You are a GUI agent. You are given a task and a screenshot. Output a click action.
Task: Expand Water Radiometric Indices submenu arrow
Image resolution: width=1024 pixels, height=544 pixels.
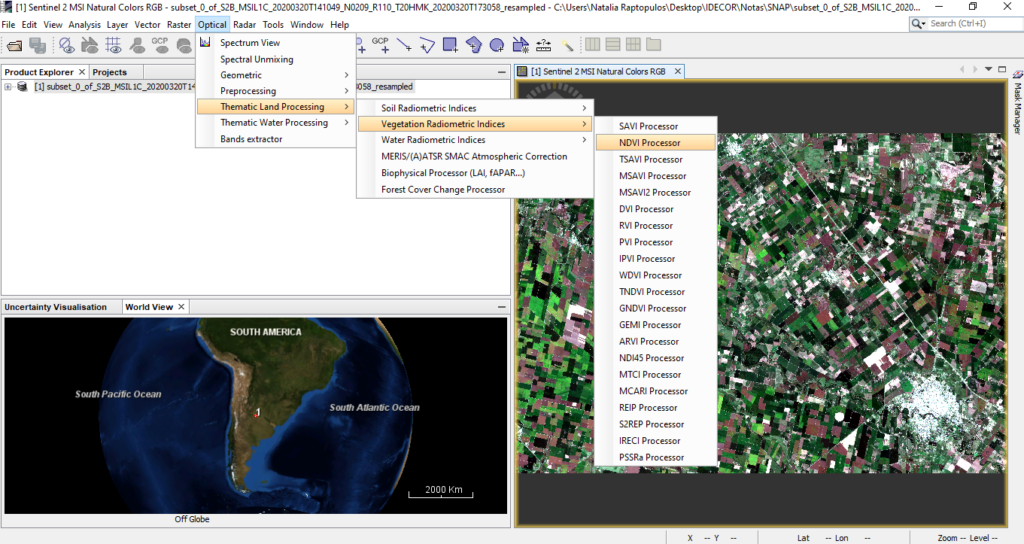pyautogui.click(x=584, y=140)
